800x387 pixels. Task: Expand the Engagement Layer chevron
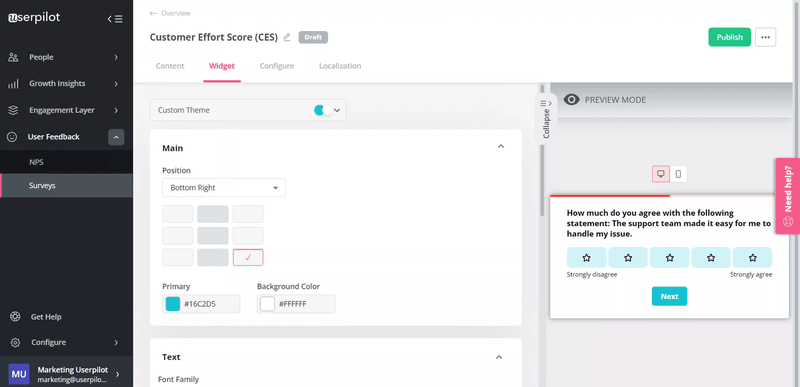click(116, 110)
